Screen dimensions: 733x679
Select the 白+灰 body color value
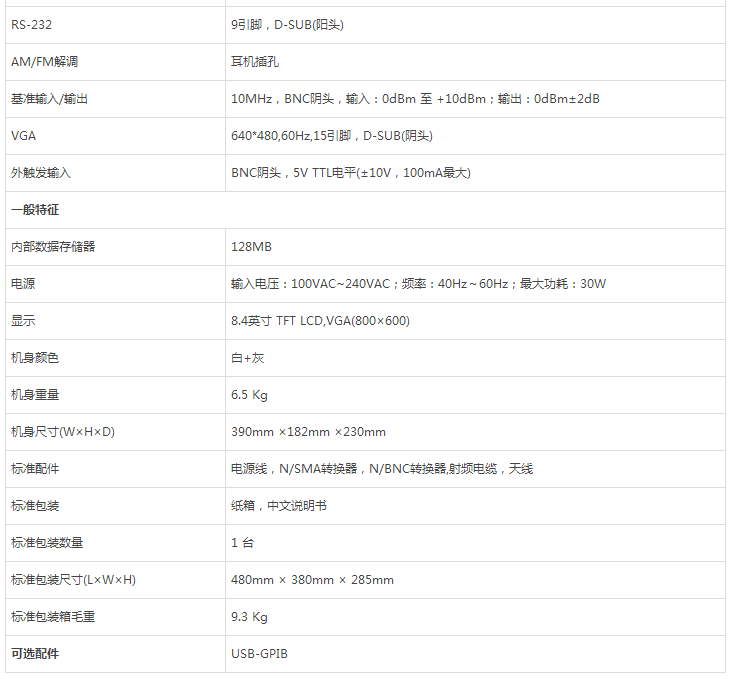click(247, 358)
